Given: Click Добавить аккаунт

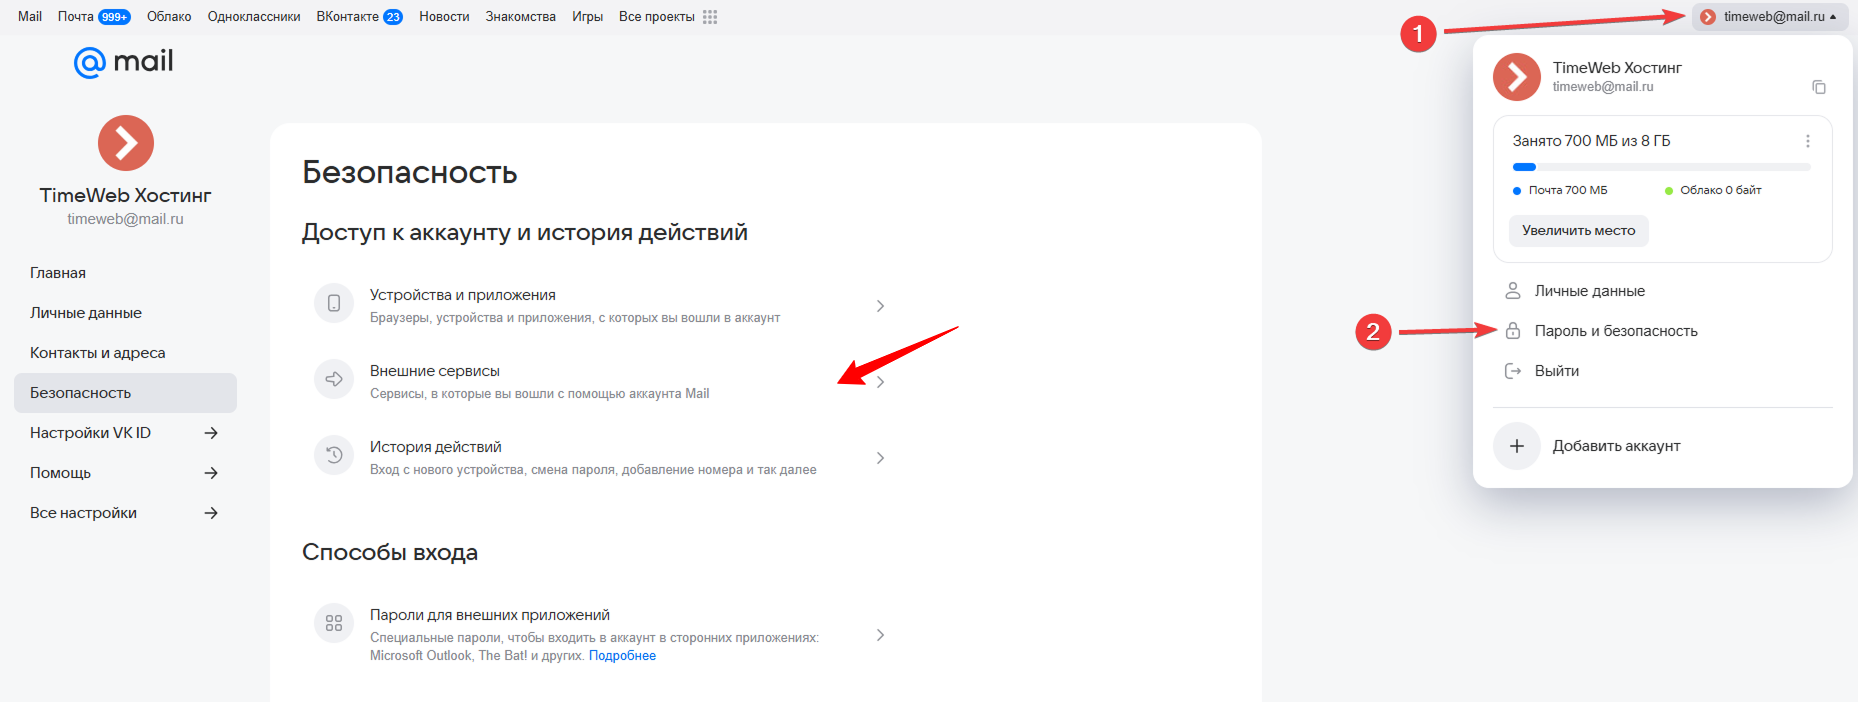Looking at the screenshot, I should [1662, 446].
